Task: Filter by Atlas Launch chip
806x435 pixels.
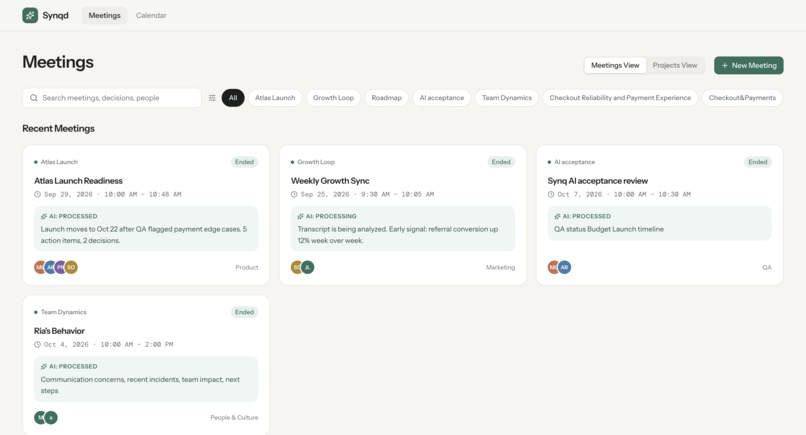Action: pyautogui.click(x=275, y=98)
